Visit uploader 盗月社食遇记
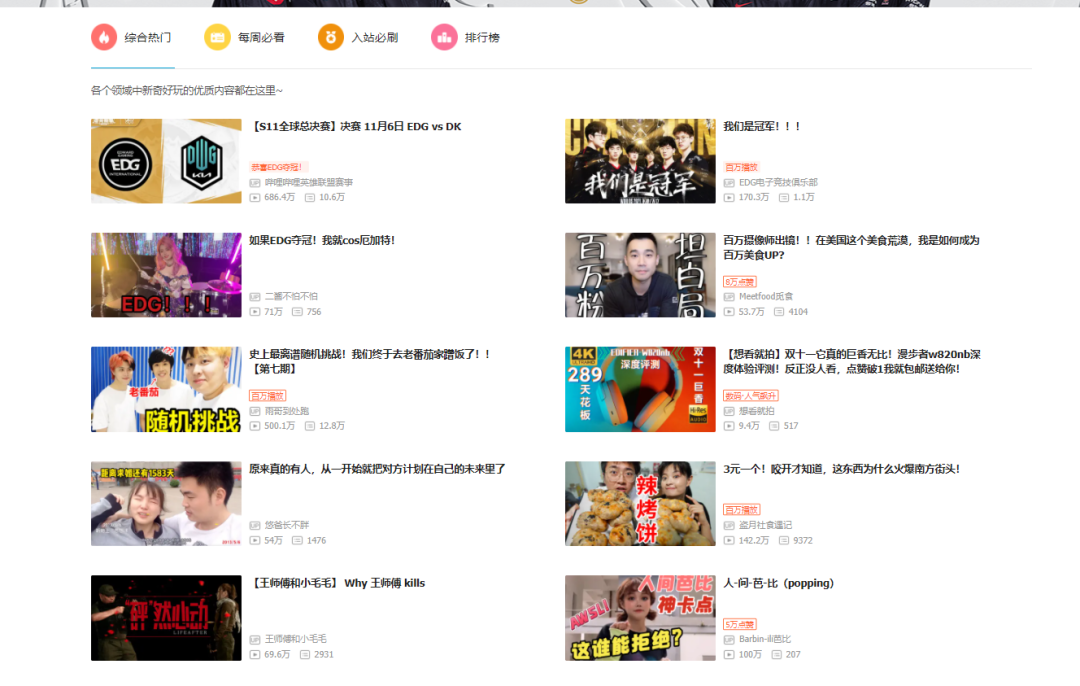The height and width of the screenshot is (686, 1080). [x=765, y=525]
